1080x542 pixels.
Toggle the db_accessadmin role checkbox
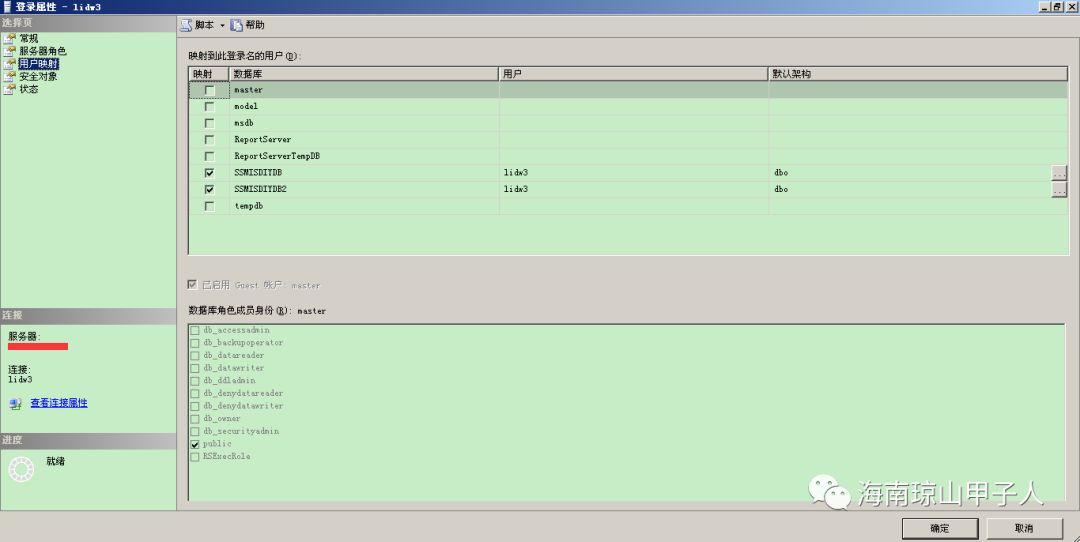[x=195, y=331]
